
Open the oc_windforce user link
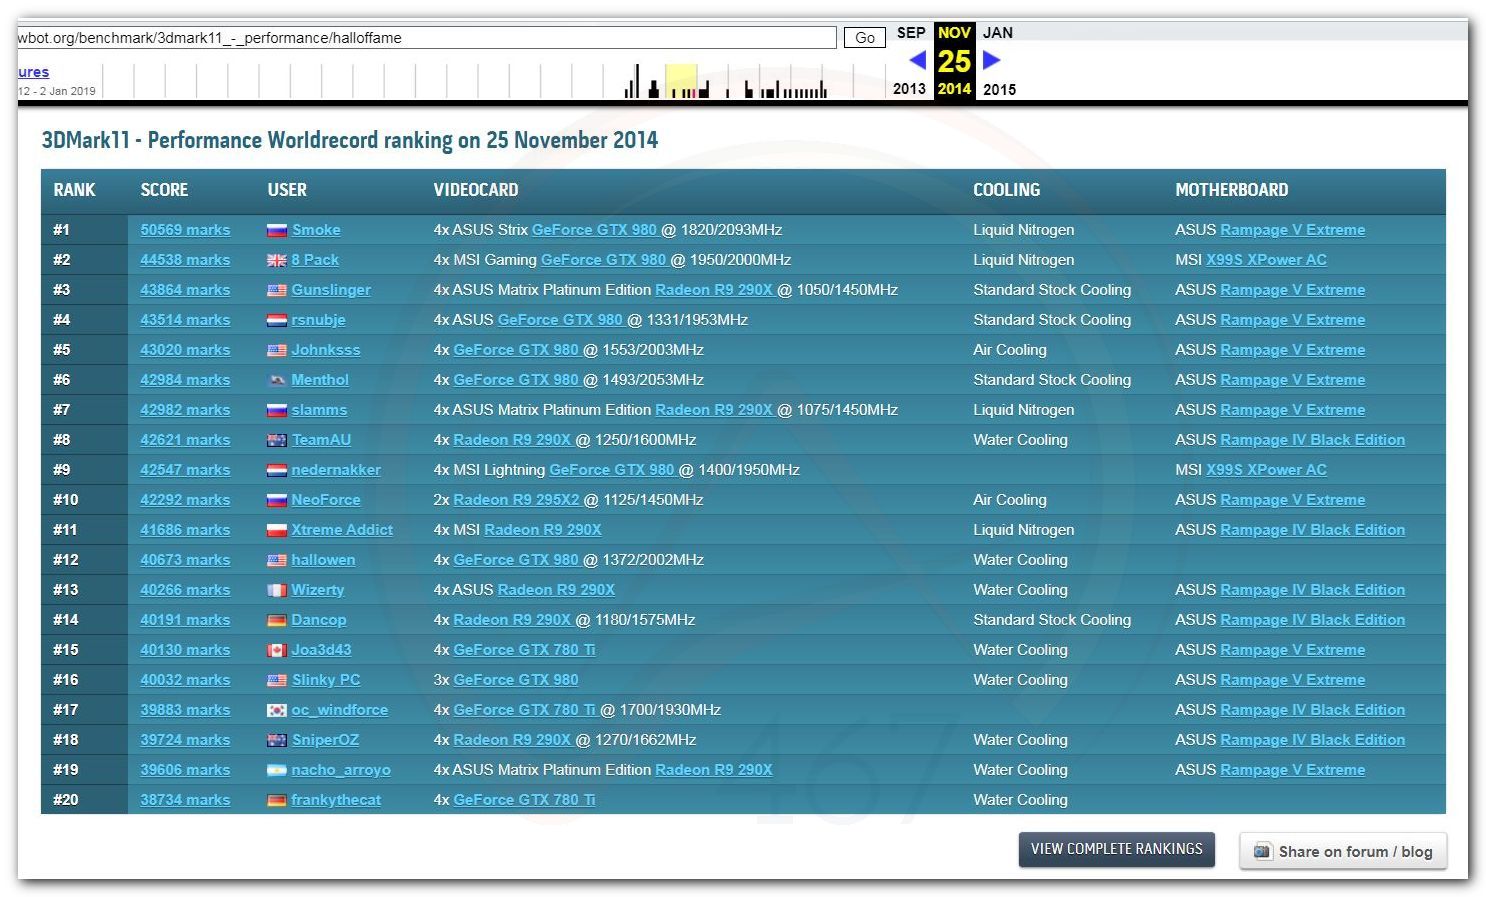(x=340, y=710)
